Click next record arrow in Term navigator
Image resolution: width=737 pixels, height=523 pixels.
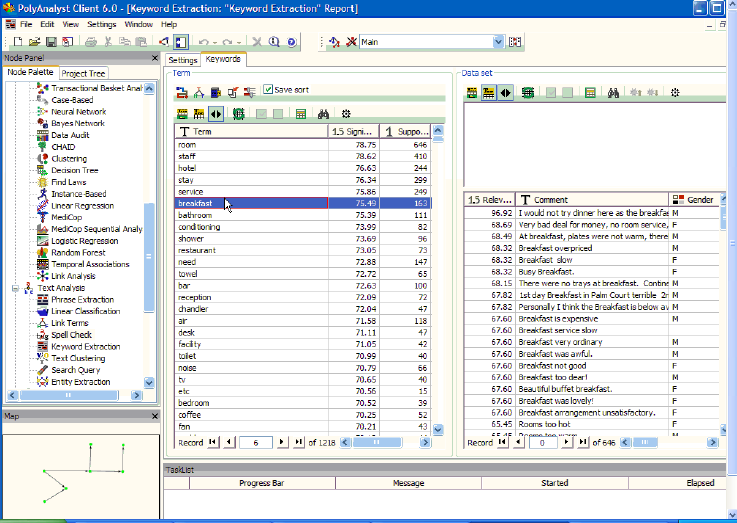click(x=282, y=441)
